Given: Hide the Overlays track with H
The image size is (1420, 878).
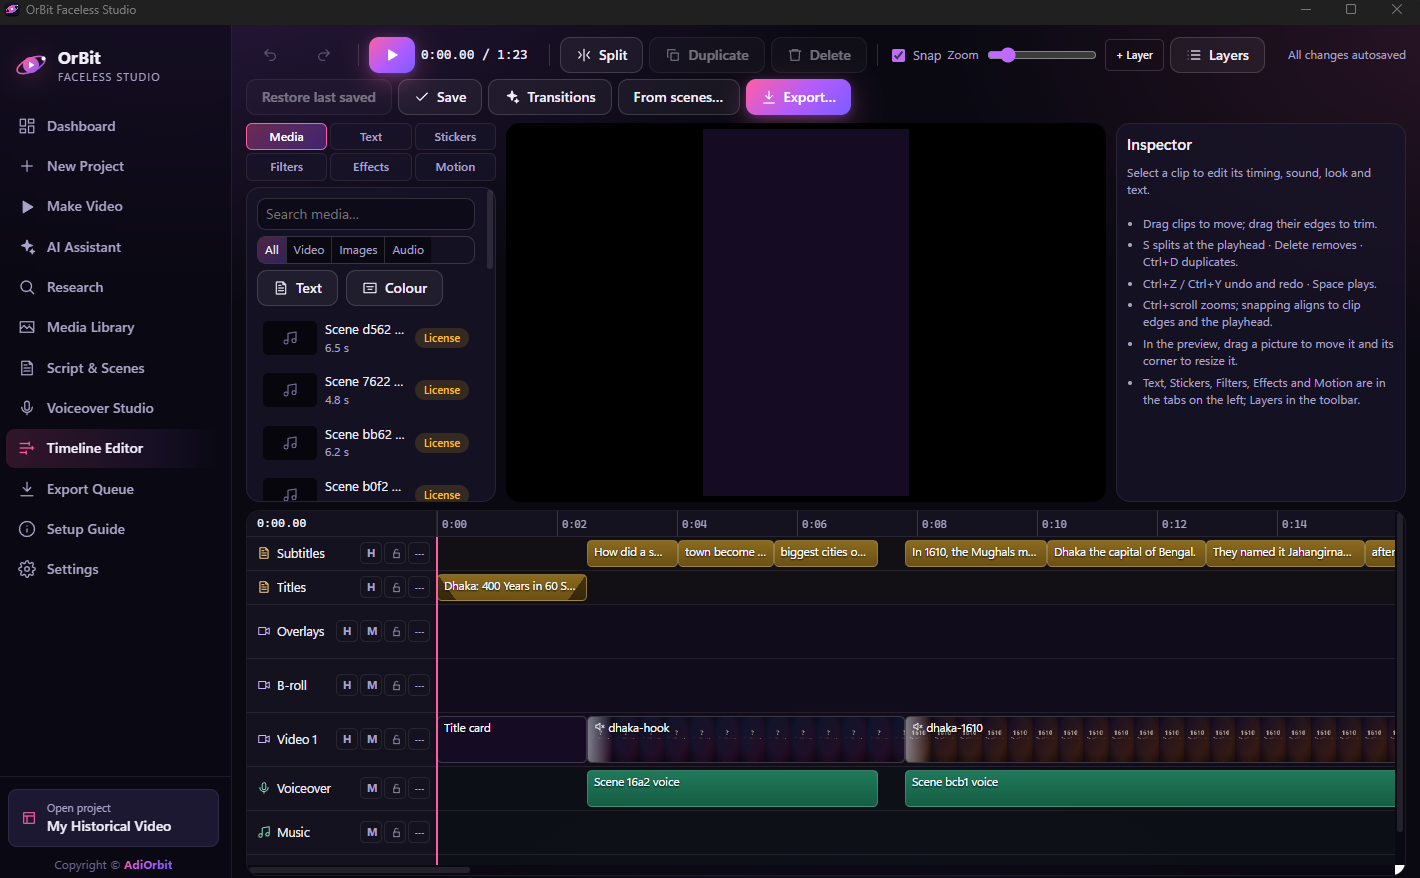Looking at the screenshot, I should pyautogui.click(x=347, y=631).
